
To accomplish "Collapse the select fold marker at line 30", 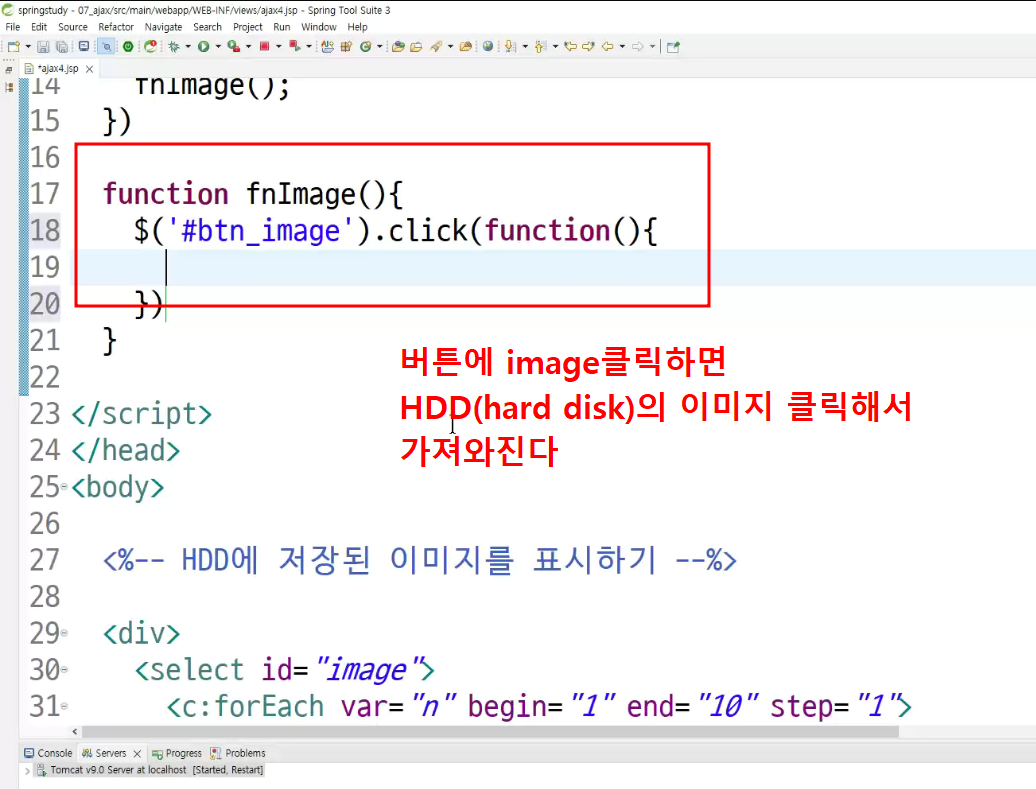I will 64,670.
